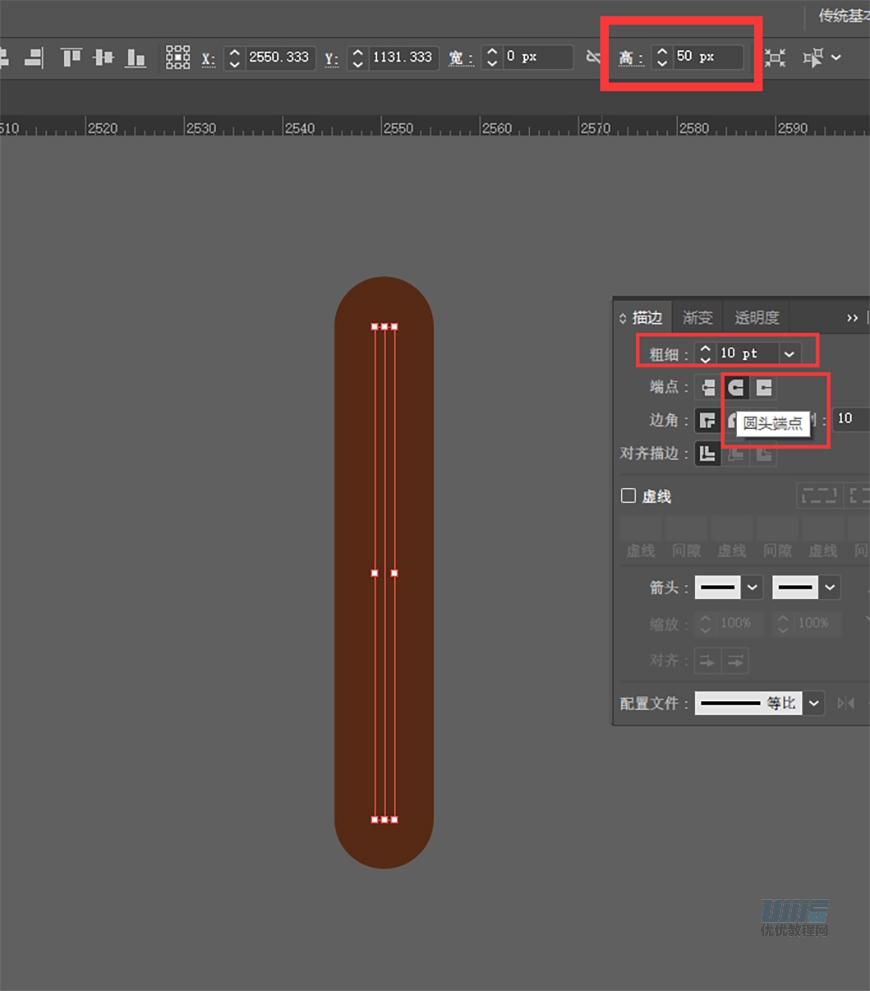Click the 高 height input field
This screenshot has width=870, height=991.
tap(707, 57)
